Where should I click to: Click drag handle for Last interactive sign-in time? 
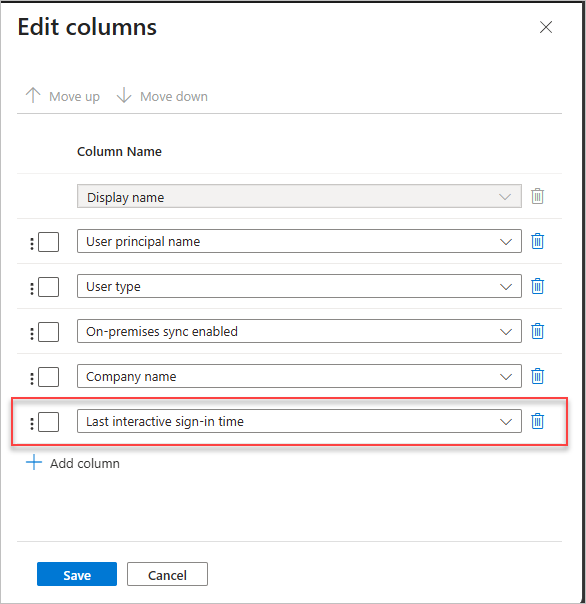(32, 424)
